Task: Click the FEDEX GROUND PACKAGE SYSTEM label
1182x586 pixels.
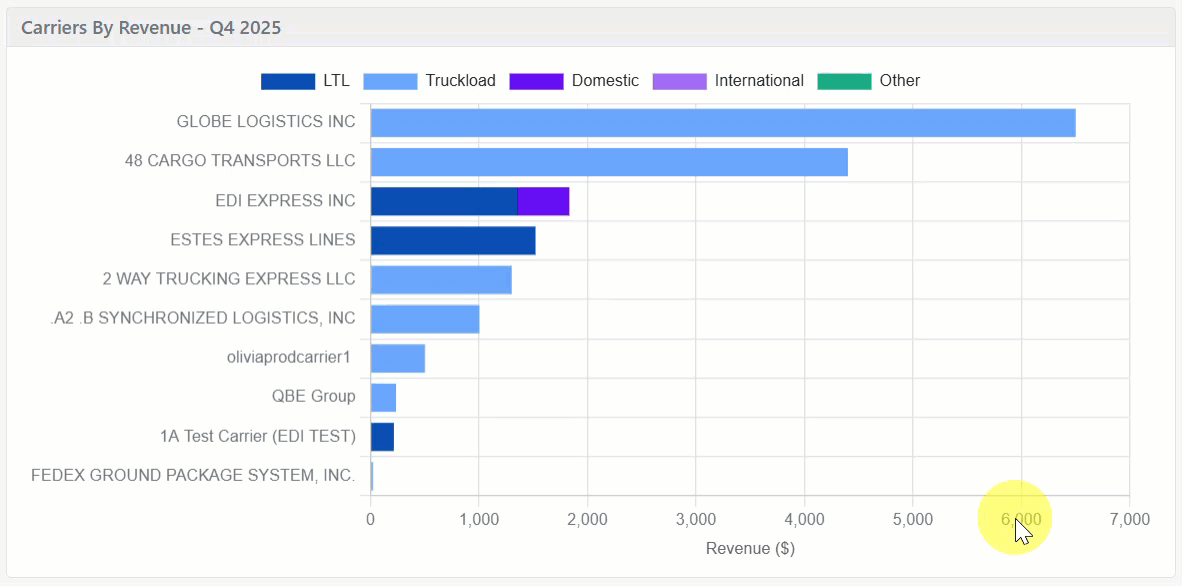Action: (x=193, y=476)
